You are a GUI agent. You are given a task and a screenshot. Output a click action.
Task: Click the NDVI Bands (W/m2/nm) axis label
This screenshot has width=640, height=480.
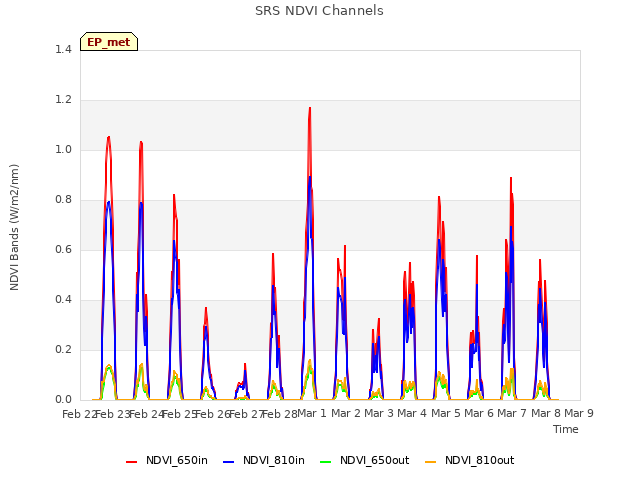(x=14, y=227)
